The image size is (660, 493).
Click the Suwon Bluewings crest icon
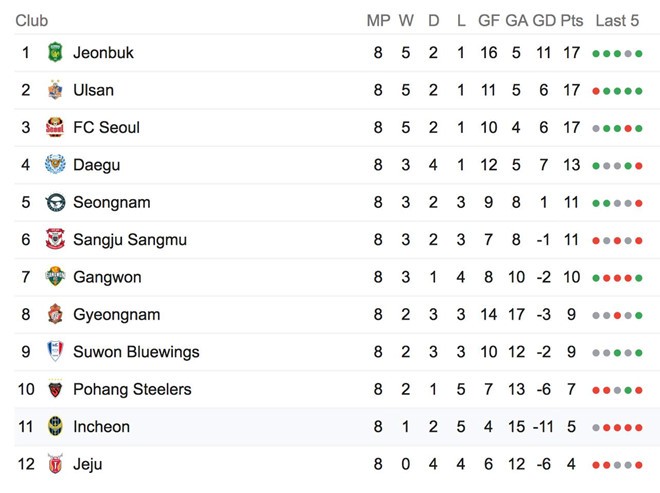coord(55,352)
